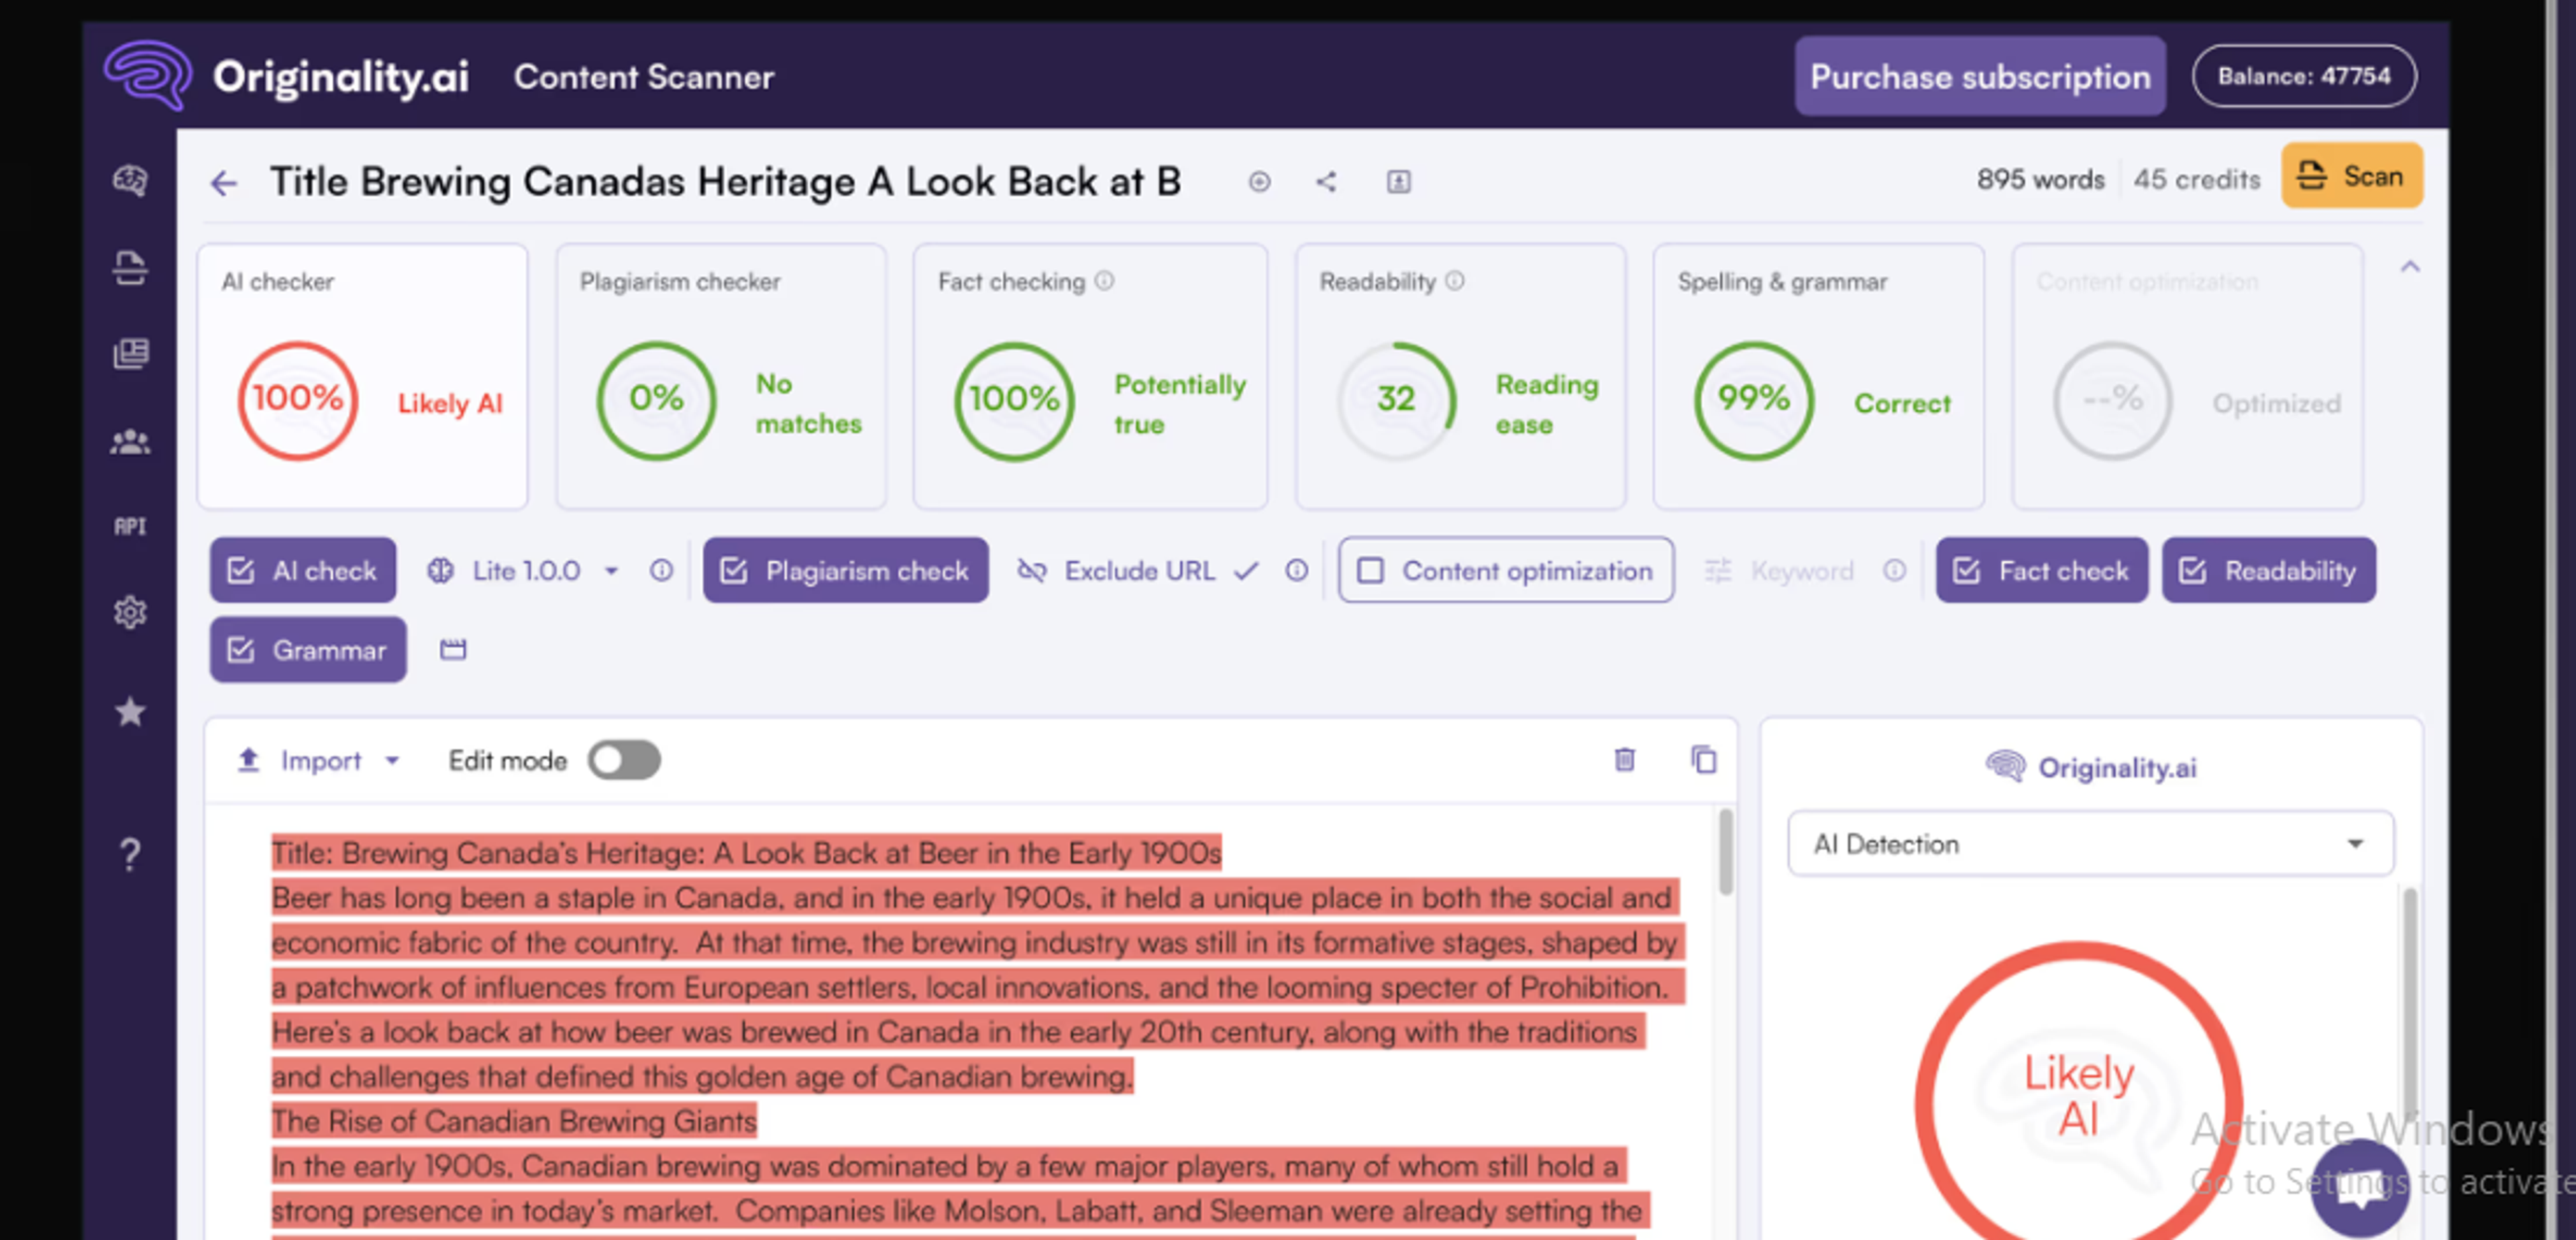Toggle the Edit mode switch
This screenshot has height=1240, width=2576.
coord(624,760)
